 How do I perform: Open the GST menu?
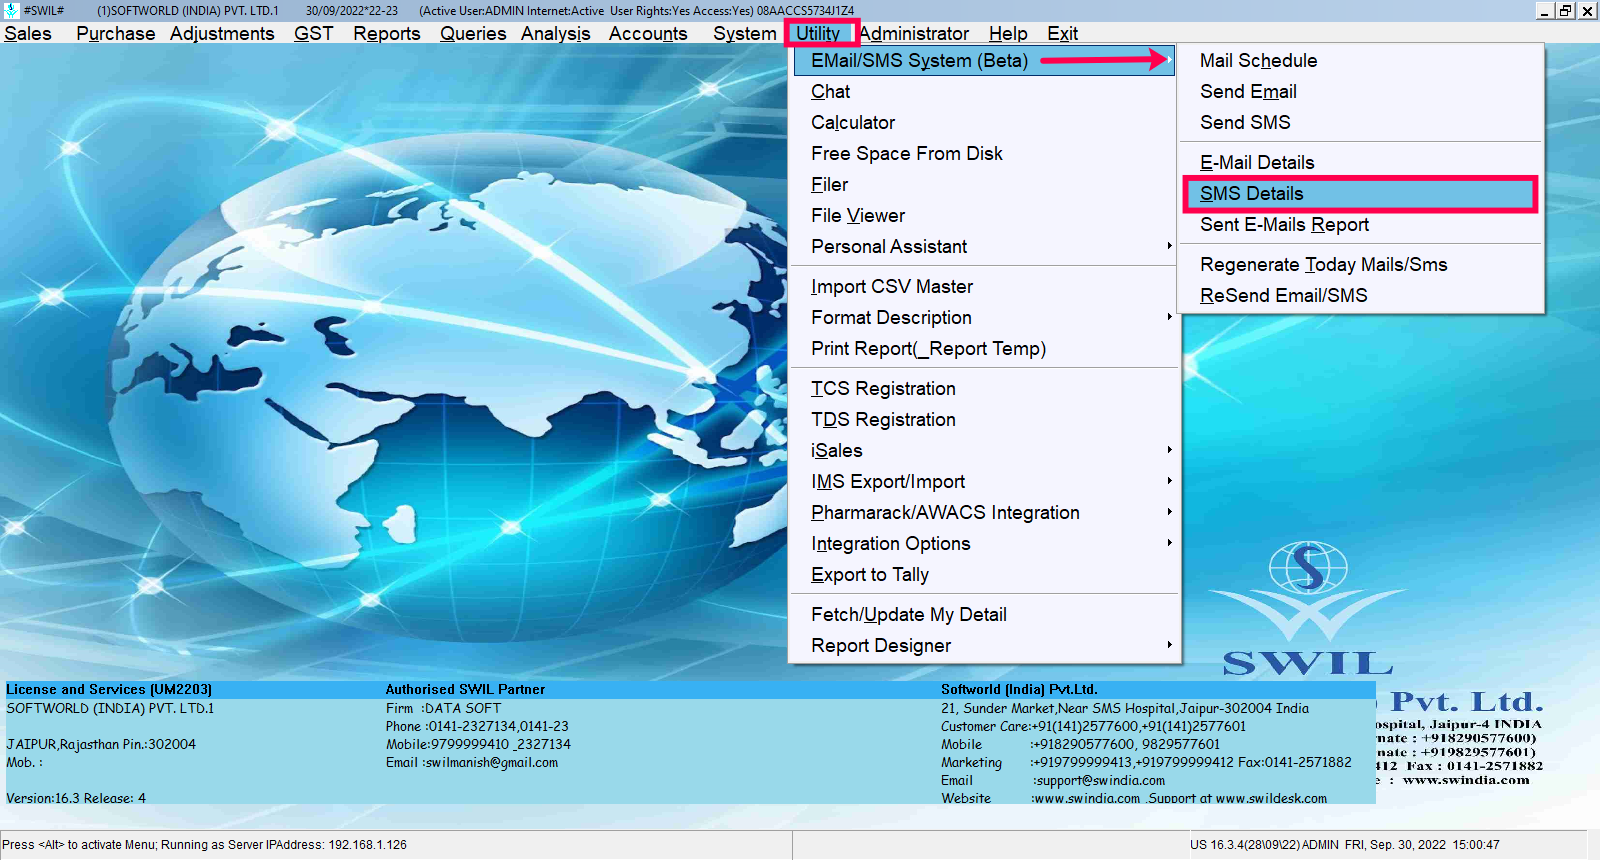[x=313, y=33]
